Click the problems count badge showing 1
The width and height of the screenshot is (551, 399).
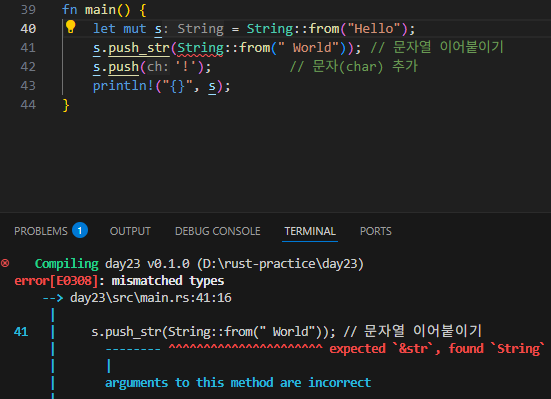click(80, 231)
